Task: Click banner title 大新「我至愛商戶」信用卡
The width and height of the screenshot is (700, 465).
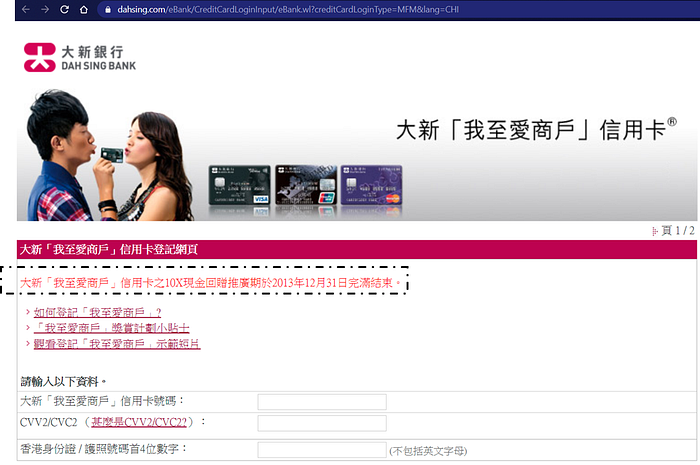Action: [536, 130]
